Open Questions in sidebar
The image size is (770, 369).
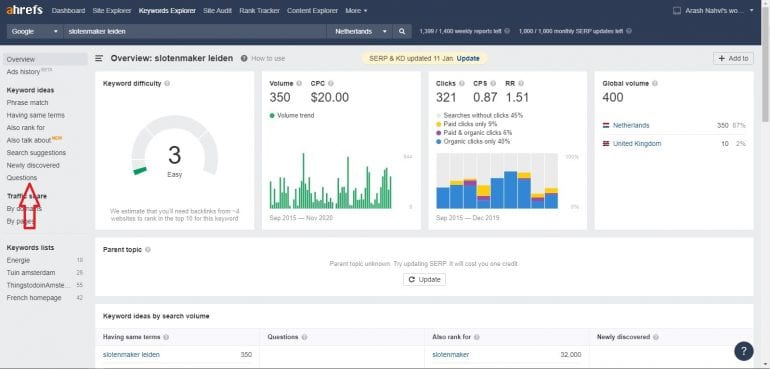(22, 177)
